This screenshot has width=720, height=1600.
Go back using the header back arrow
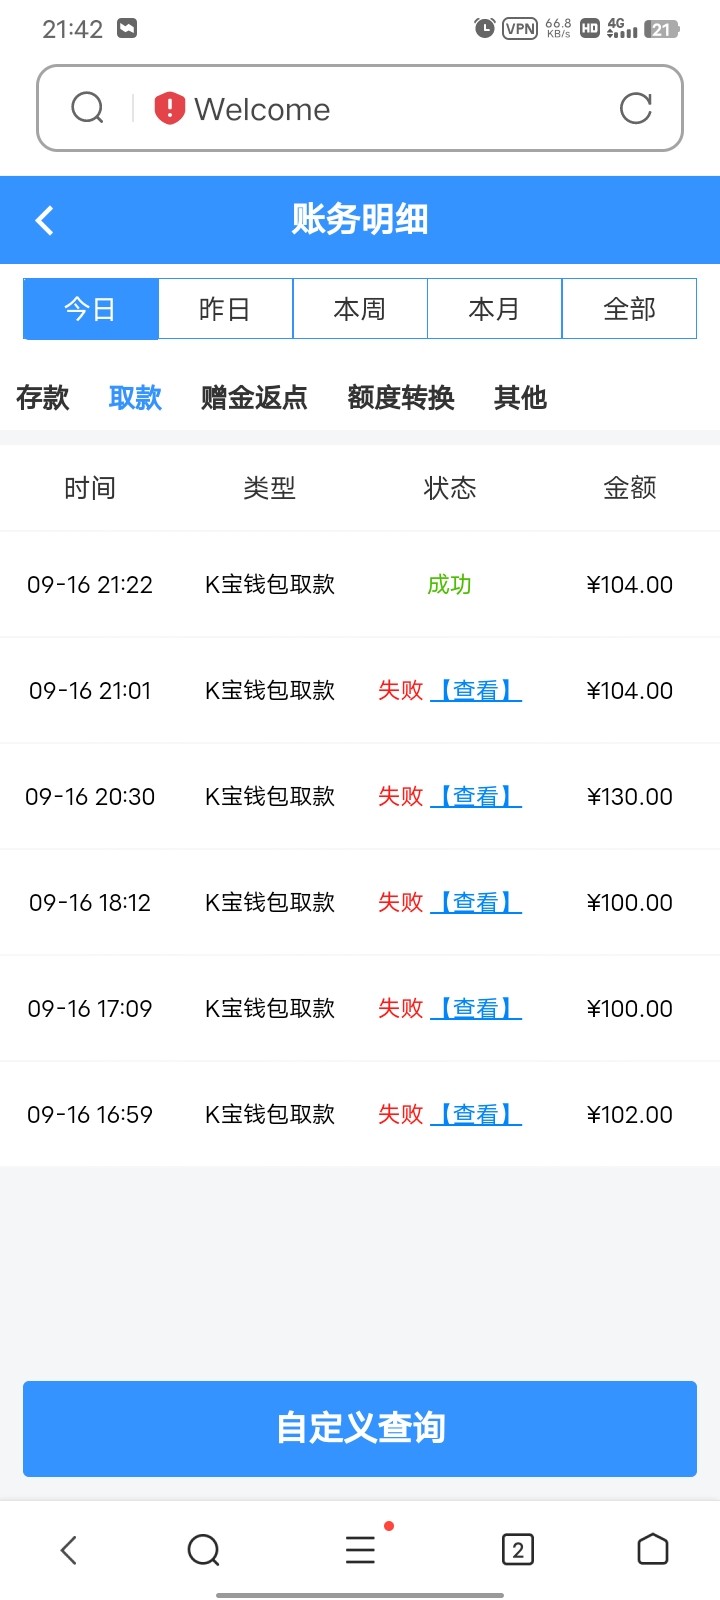[44, 220]
